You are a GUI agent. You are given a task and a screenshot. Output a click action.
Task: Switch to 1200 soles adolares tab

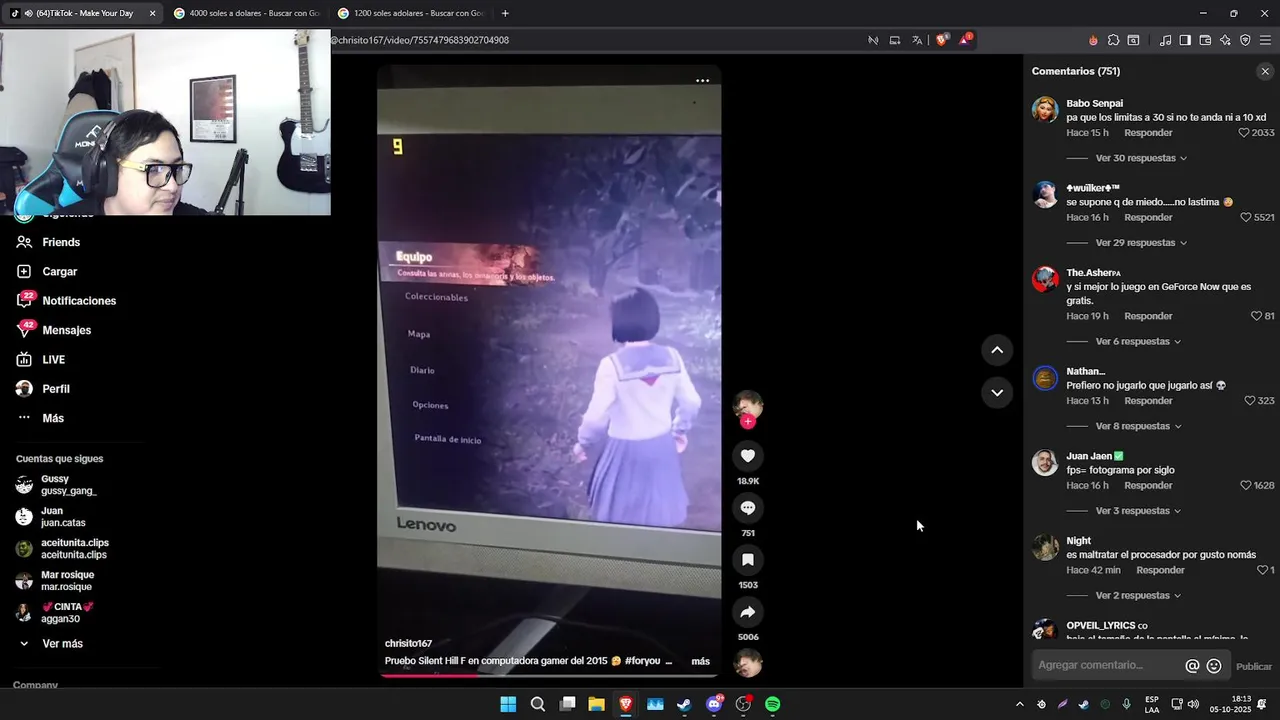[410, 13]
